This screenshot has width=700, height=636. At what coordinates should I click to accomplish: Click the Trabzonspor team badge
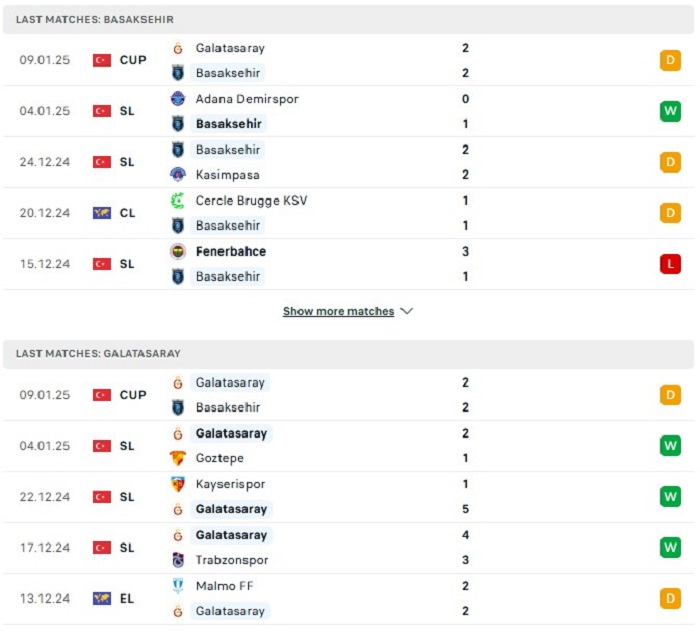click(x=178, y=560)
